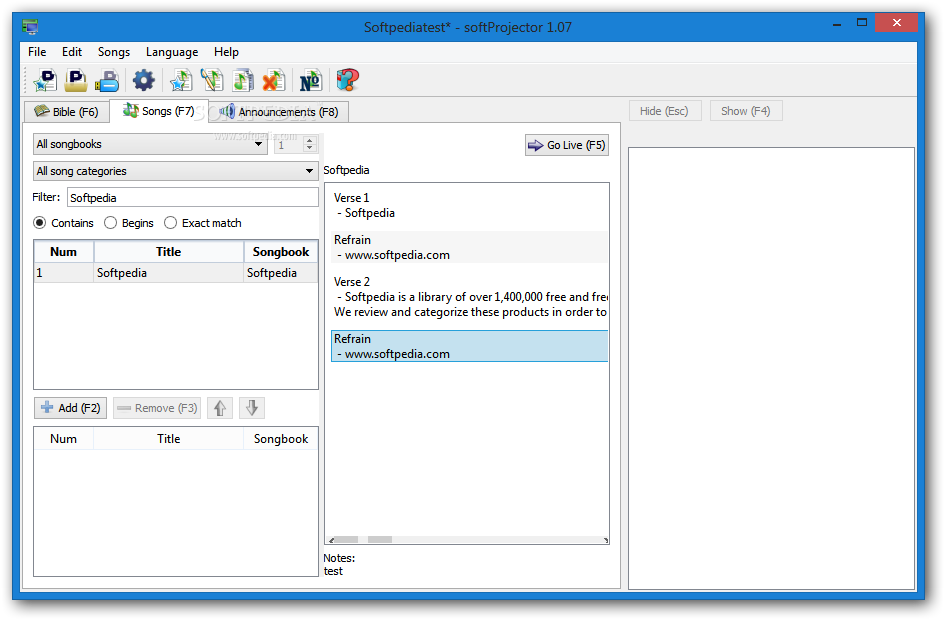Click the Add (F2) button
This screenshot has width=945, height=620.
click(x=71, y=408)
